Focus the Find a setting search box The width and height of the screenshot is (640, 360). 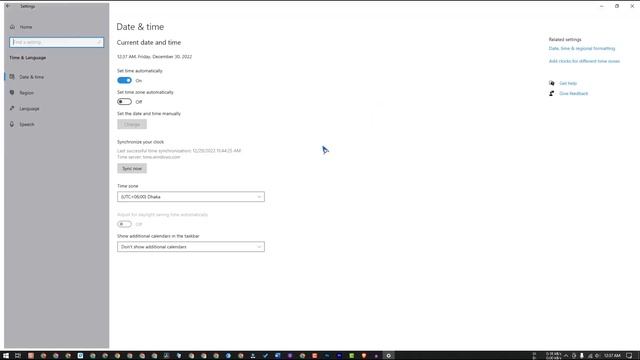point(57,42)
